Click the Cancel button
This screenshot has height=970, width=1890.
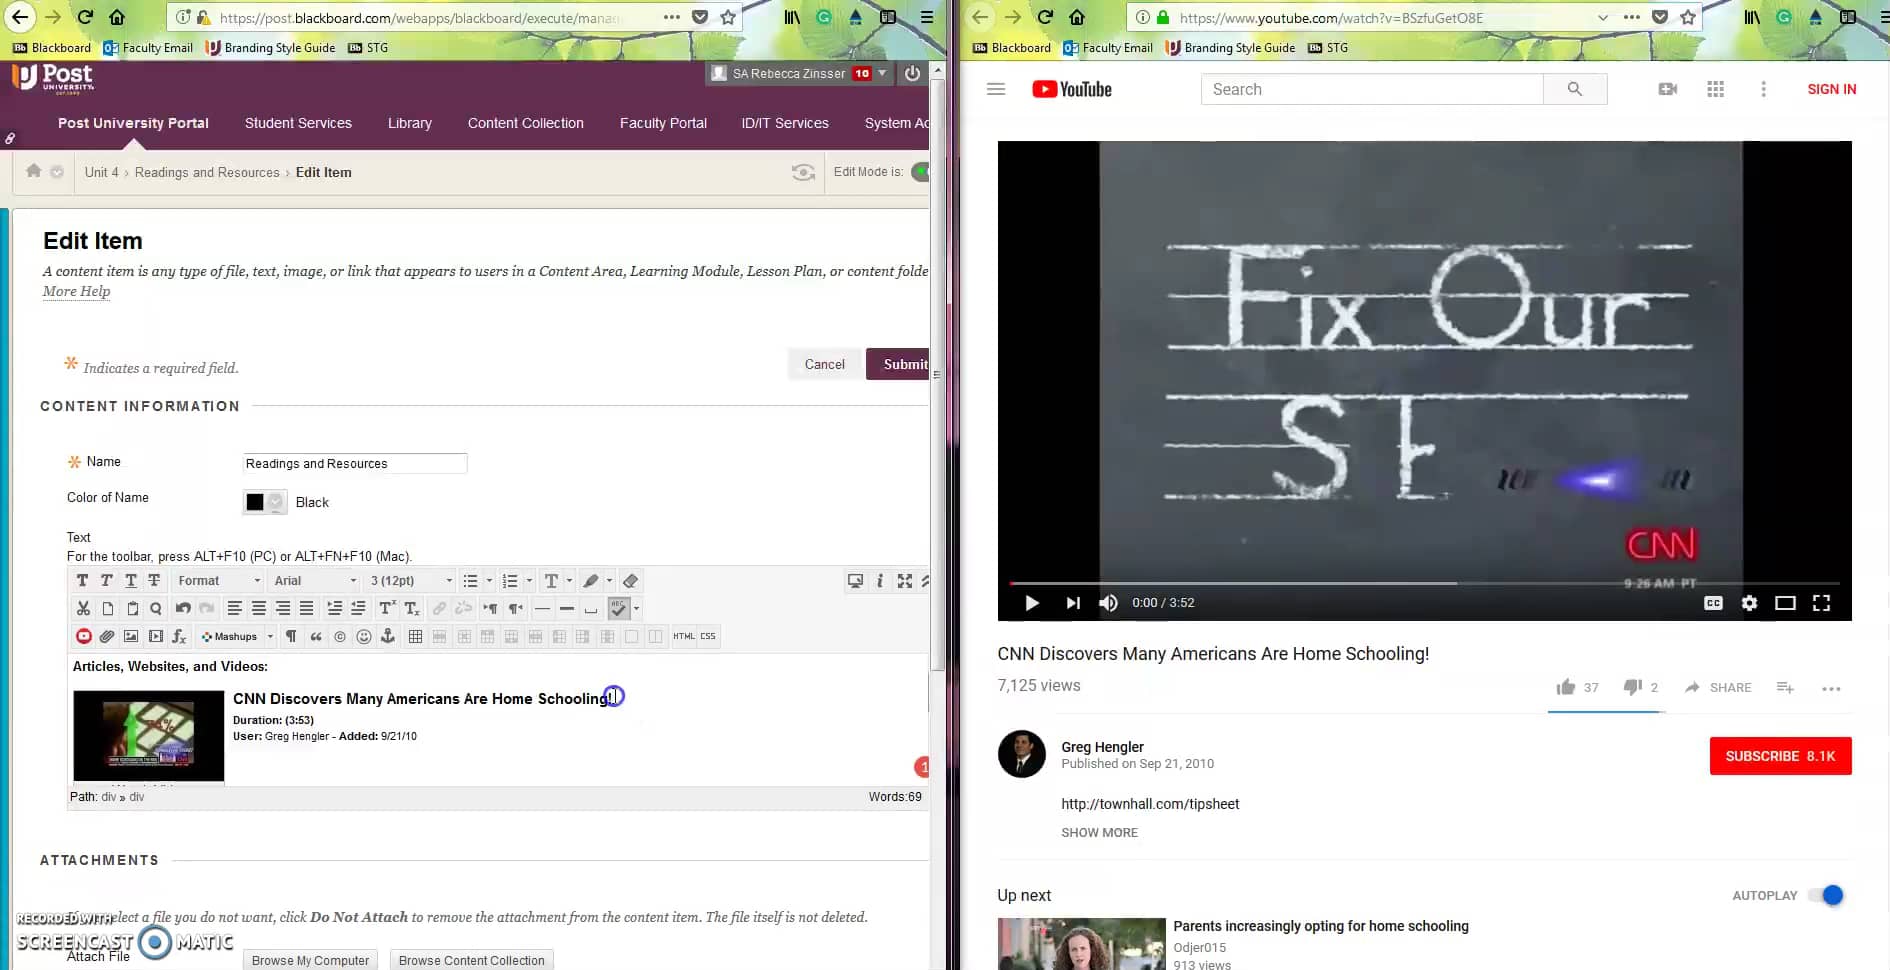825,364
